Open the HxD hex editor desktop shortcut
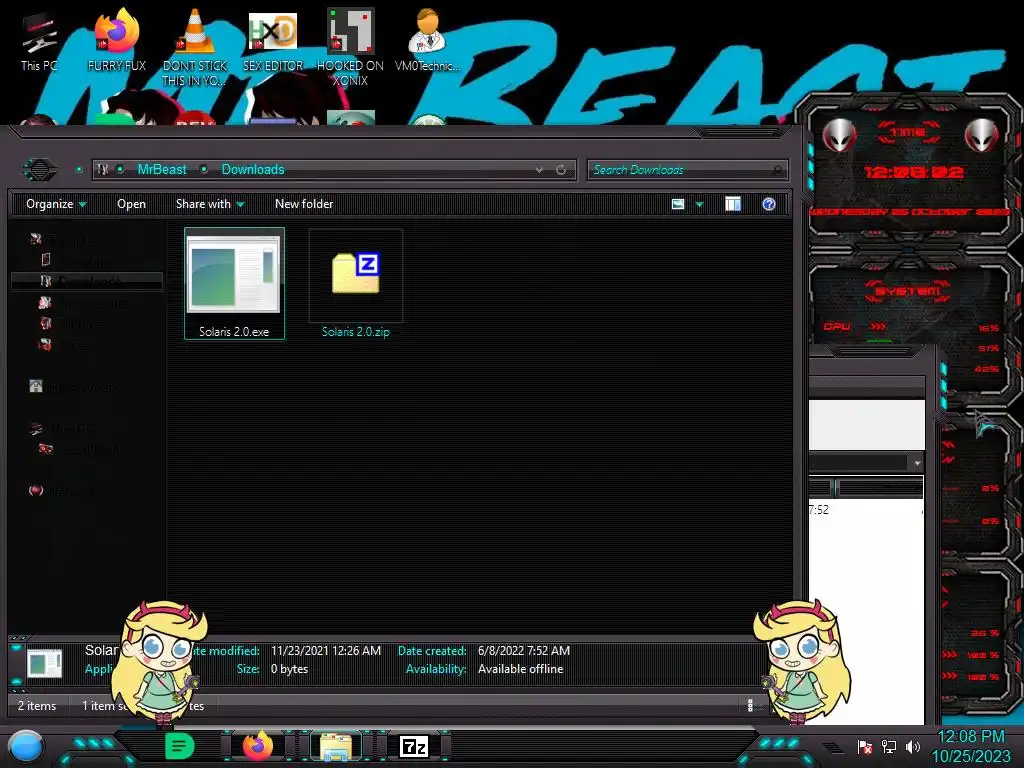 tap(273, 40)
